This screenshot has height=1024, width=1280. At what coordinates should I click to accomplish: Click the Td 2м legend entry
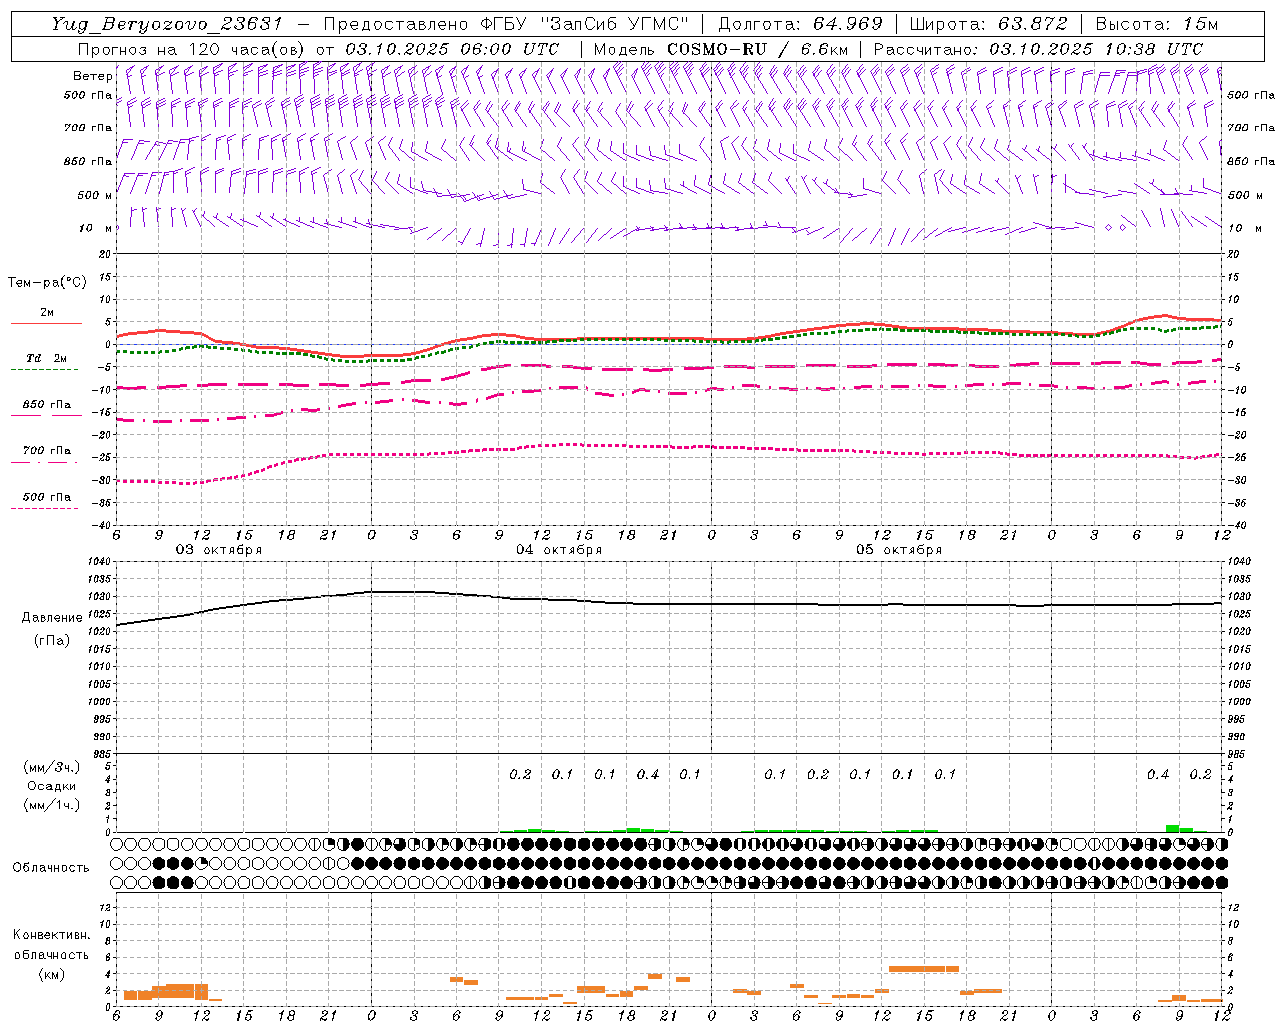[46, 358]
